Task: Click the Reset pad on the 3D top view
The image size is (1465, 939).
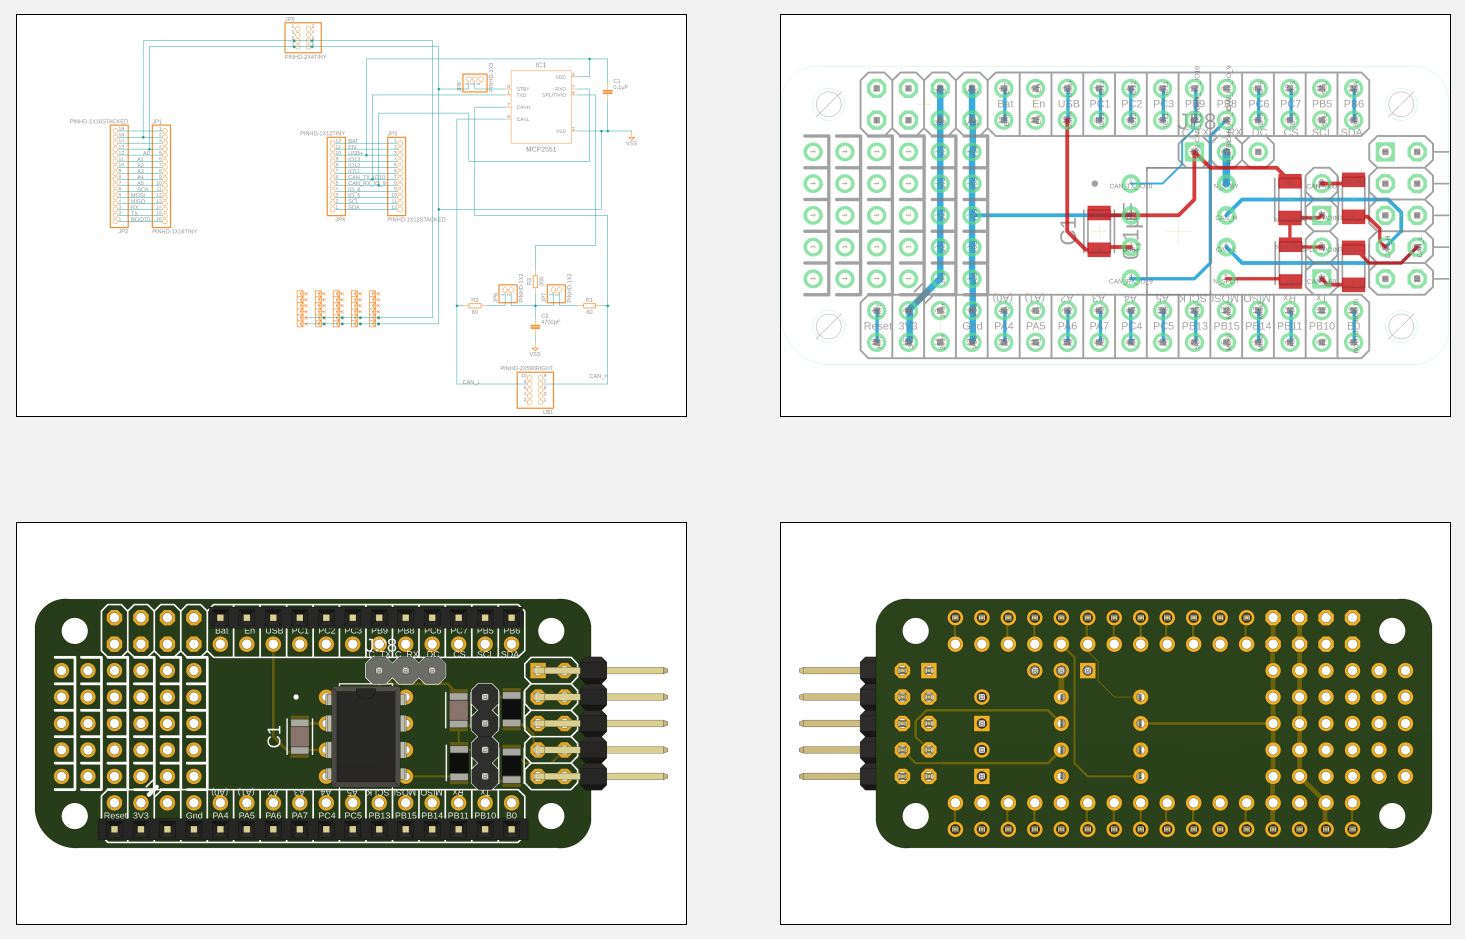Action: 114,802
